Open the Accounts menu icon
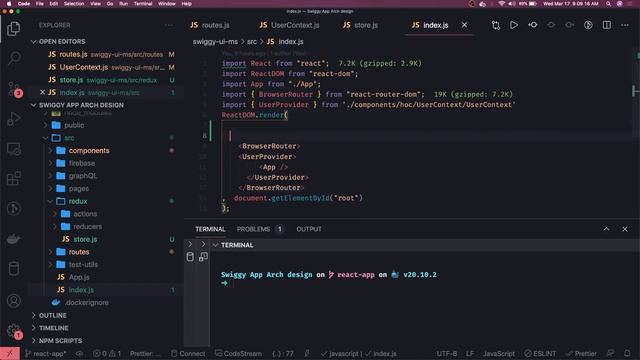 tap(13, 301)
